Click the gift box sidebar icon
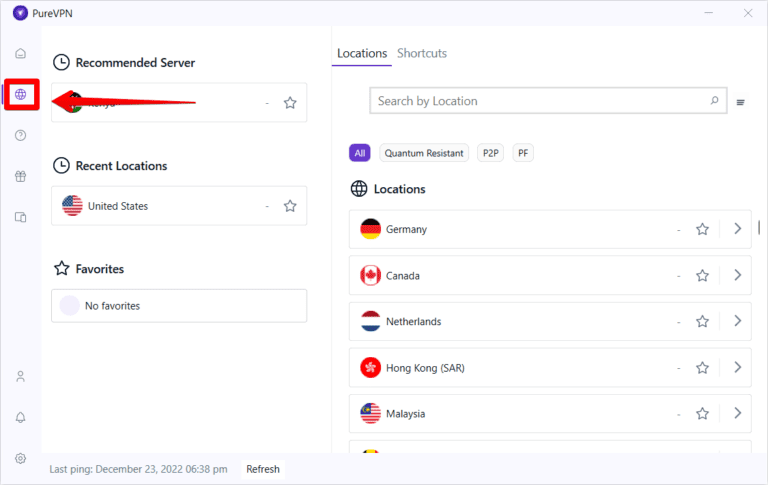The width and height of the screenshot is (768, 485). click(20, 176)
